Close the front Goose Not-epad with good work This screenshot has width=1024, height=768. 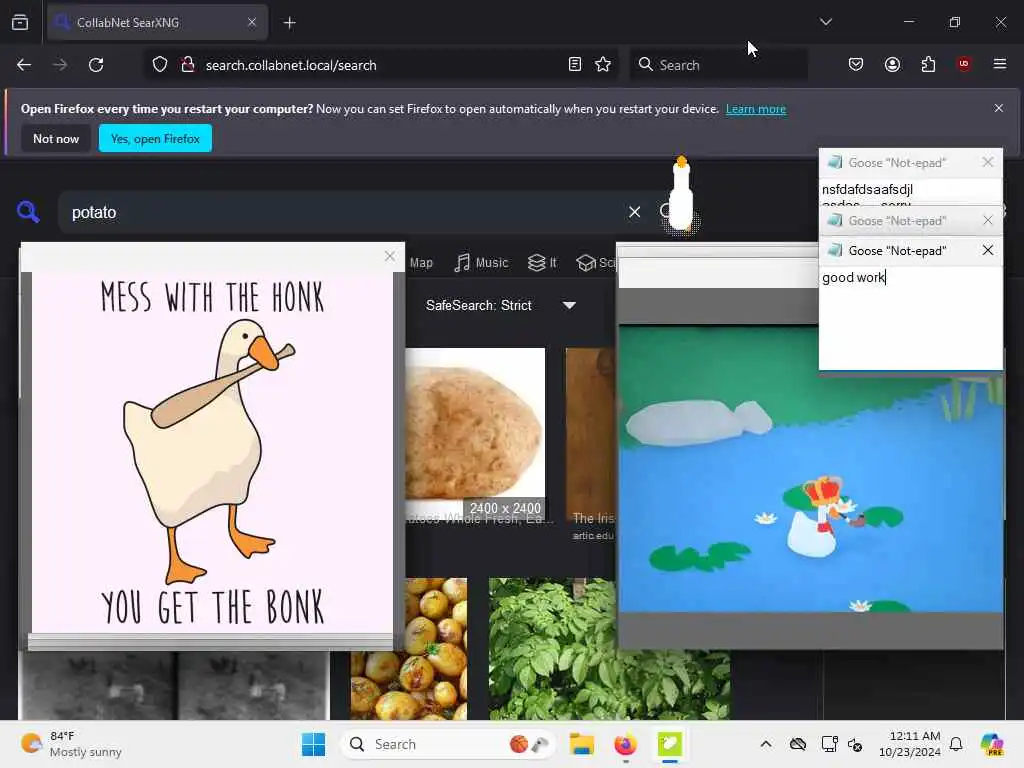click(x=987, y=250)
